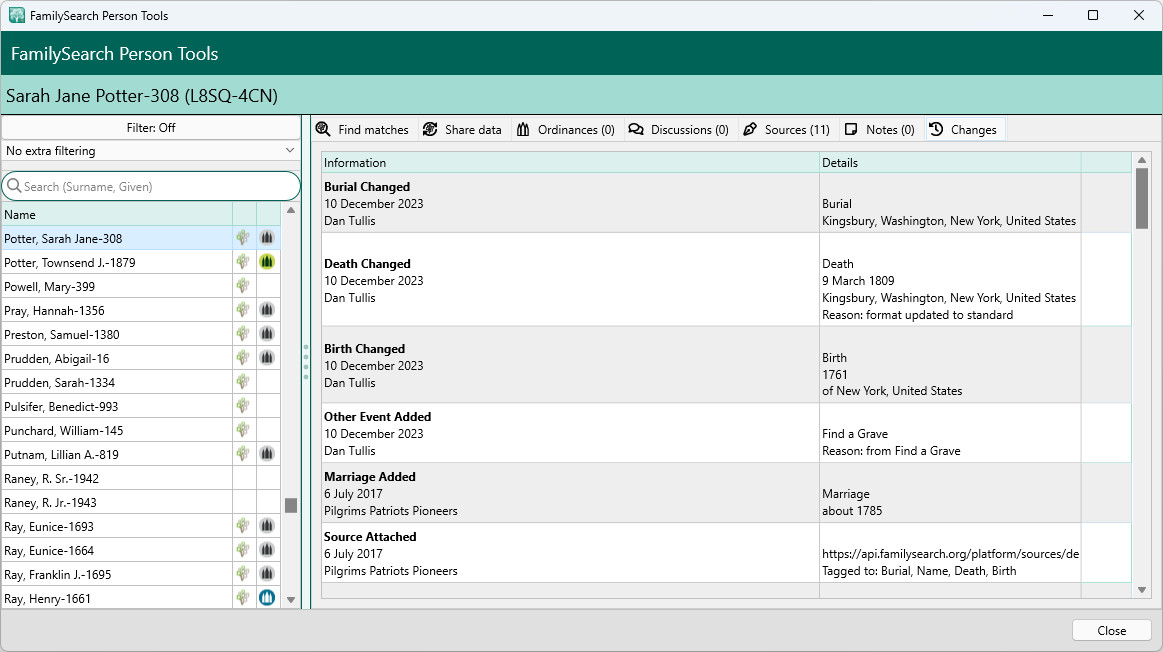Viewport: 1163px width, 652px height.
Task: Click 'Reason: from Find a Grave' text
Action: [x=891, y=450]
